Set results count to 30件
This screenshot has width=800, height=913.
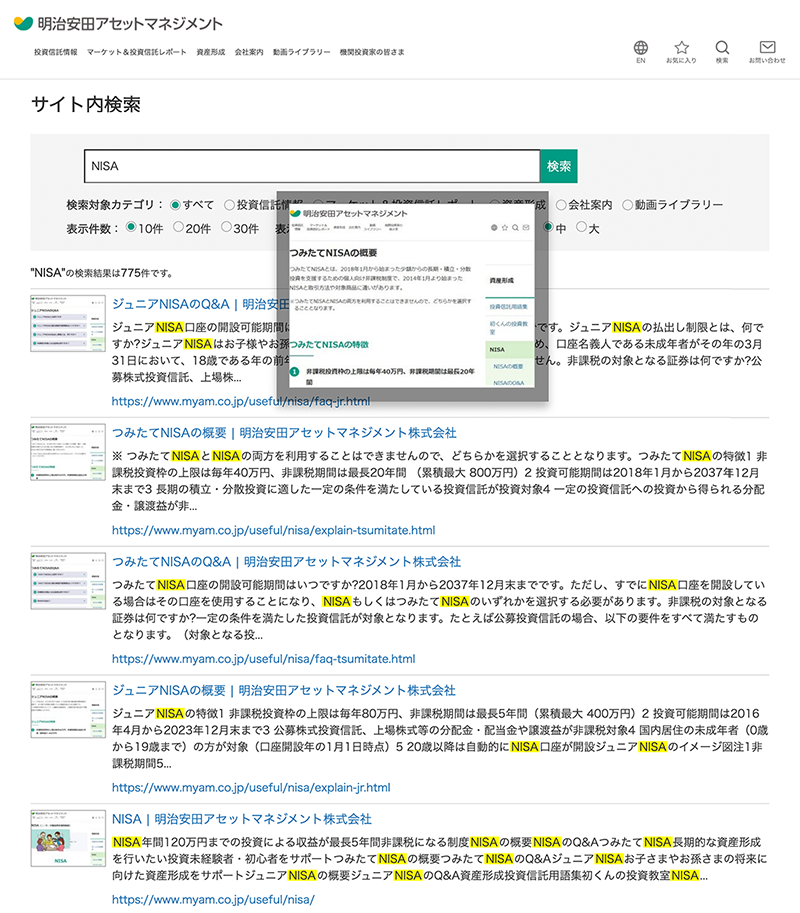coord(226,227)
